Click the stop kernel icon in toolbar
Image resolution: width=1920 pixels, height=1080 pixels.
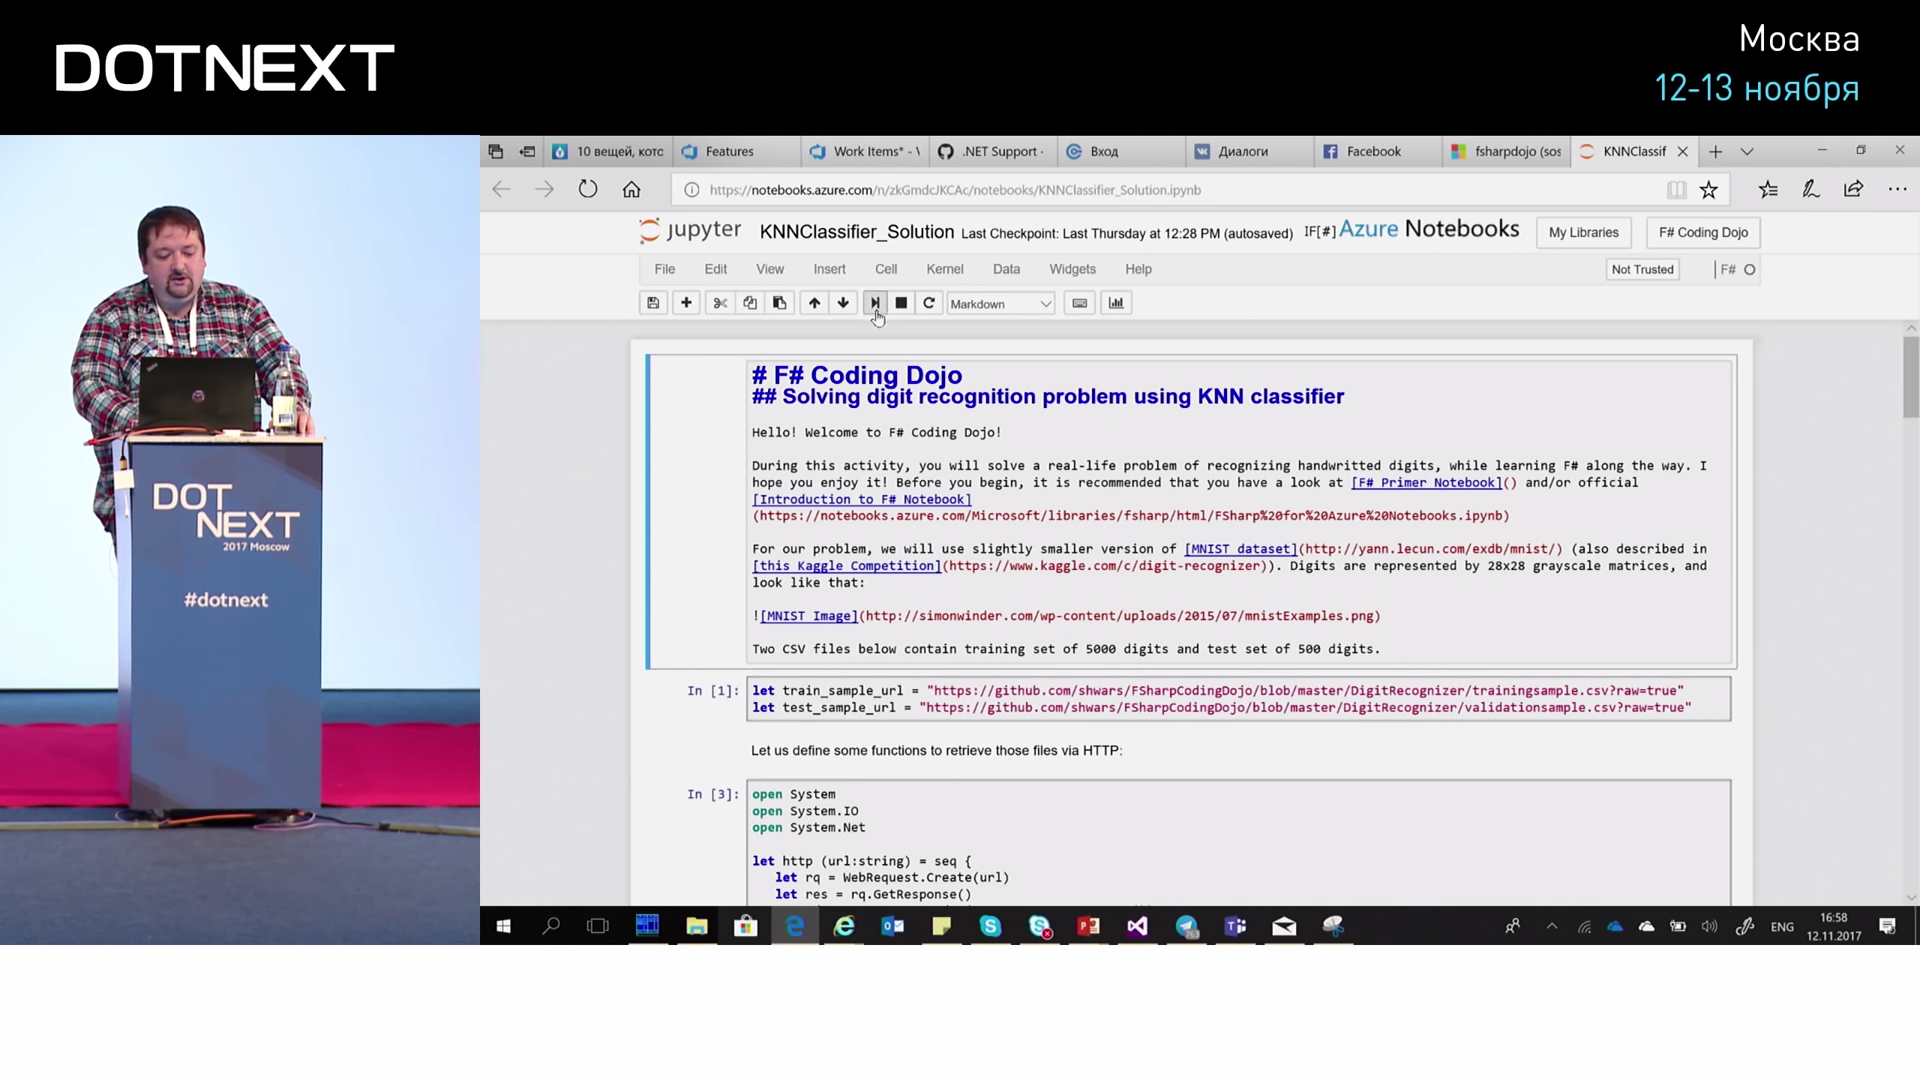pos(901,303)
